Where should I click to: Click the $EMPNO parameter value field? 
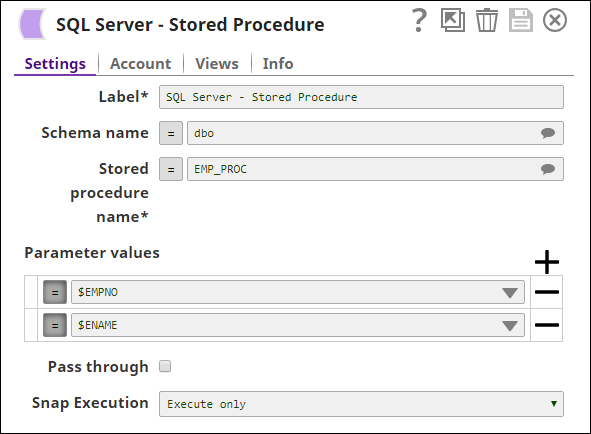[298, 292]
